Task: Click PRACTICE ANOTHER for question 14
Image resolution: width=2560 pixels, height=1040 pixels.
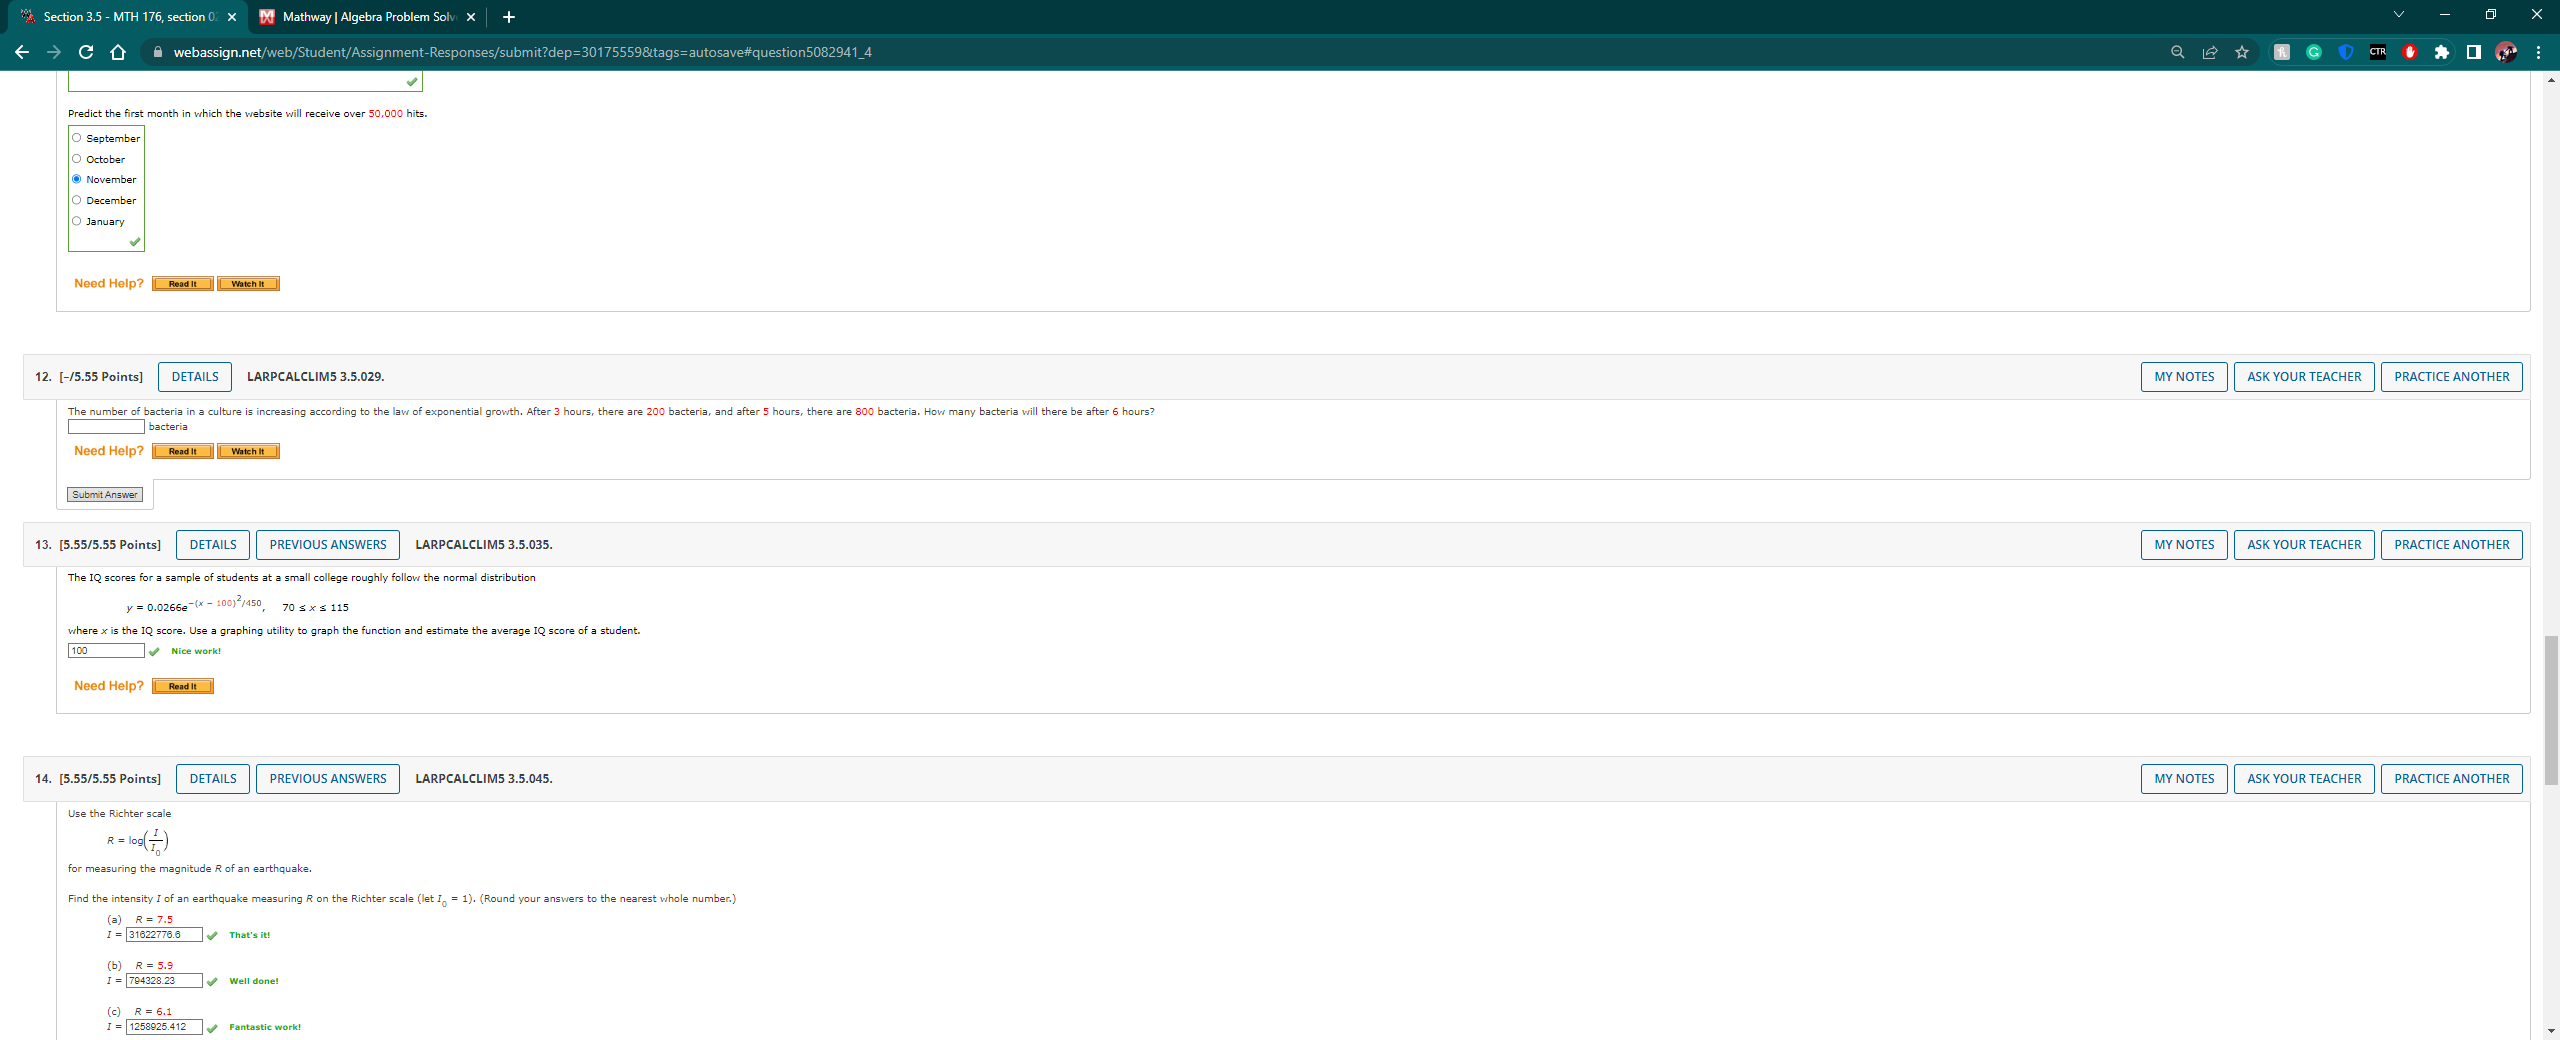Action: (2452, 779)
